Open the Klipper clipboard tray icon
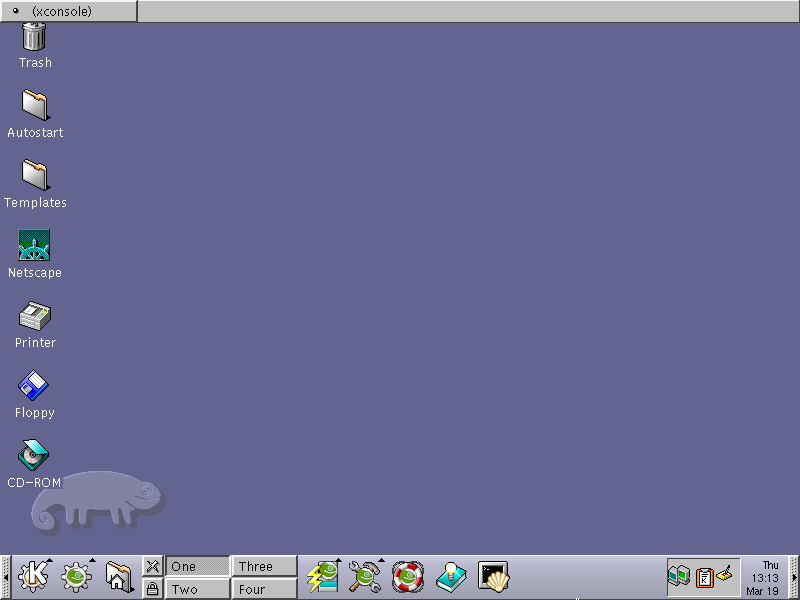This screenshot has height=600, width=800. tap(705, 578)
